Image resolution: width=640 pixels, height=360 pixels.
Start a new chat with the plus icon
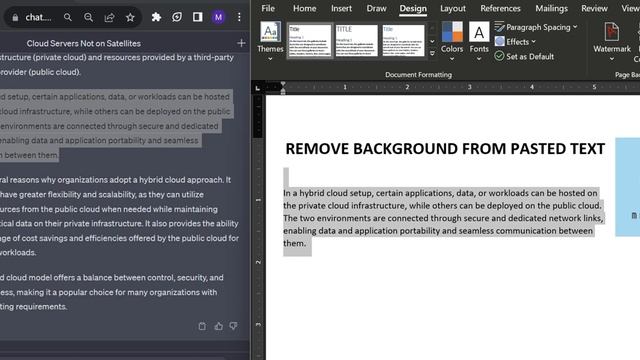pos(241,43)
